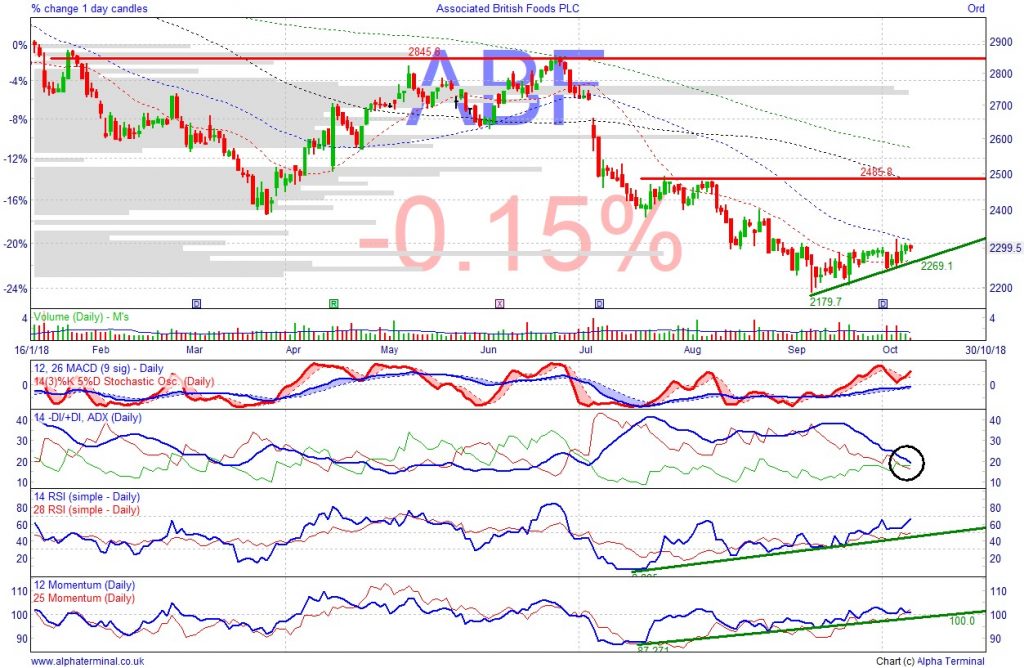
Task: Click the 2845.6 resistance level value
Action: [x=424, y=52]
